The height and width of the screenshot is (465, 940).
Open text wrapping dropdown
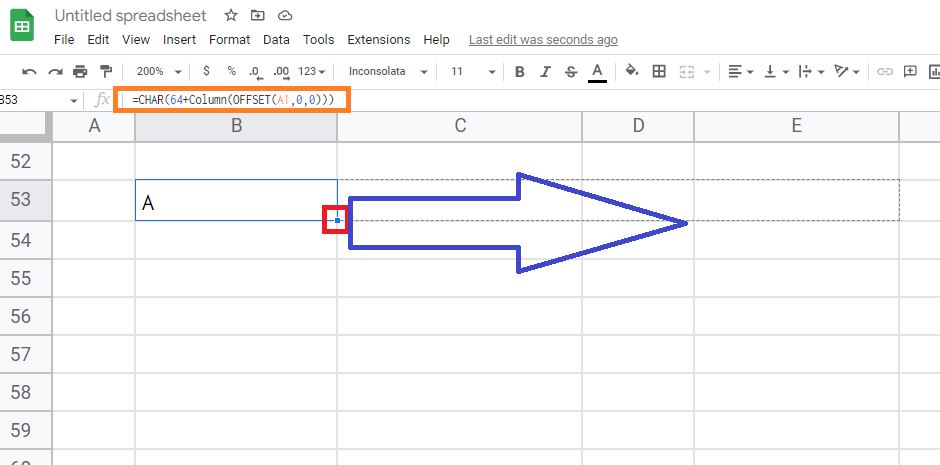pyautogui.click(x=812, y=72)
